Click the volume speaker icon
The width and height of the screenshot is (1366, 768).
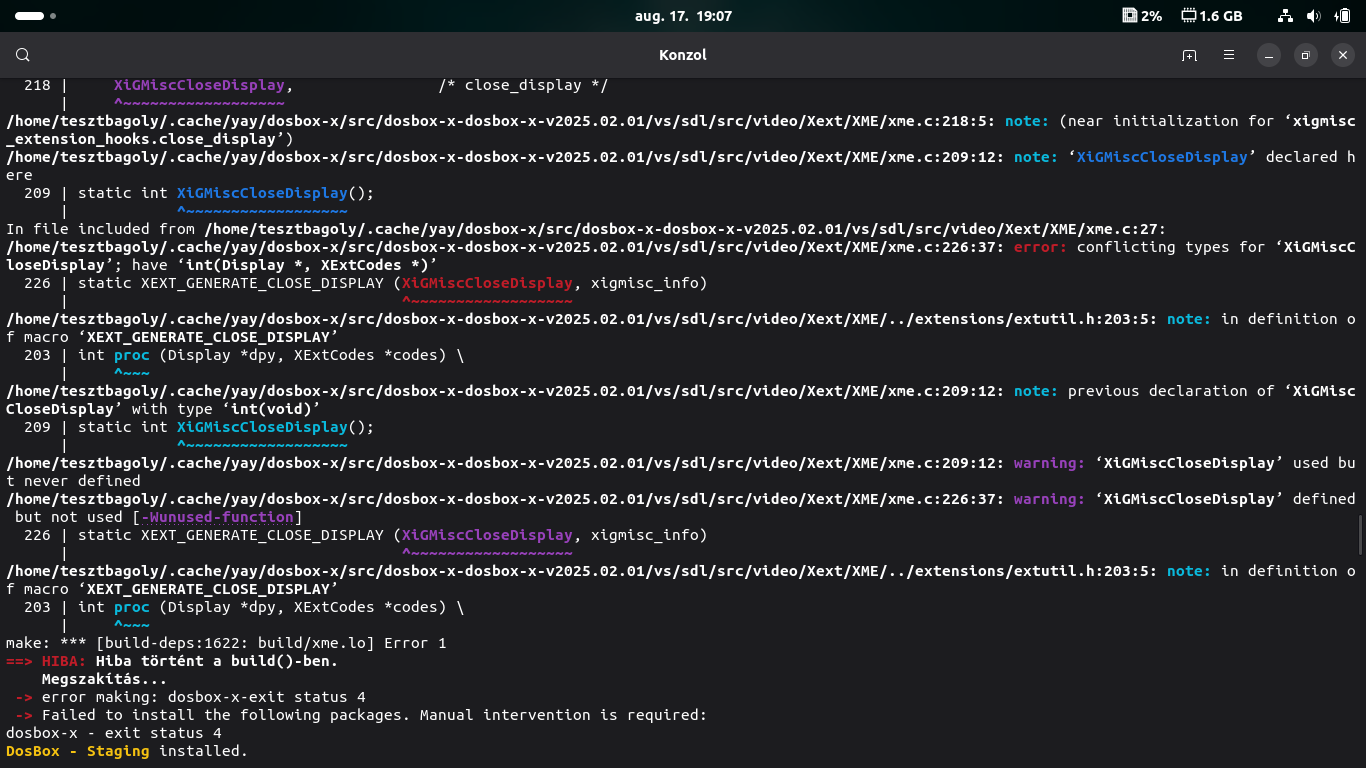(x=1313, y=16)
